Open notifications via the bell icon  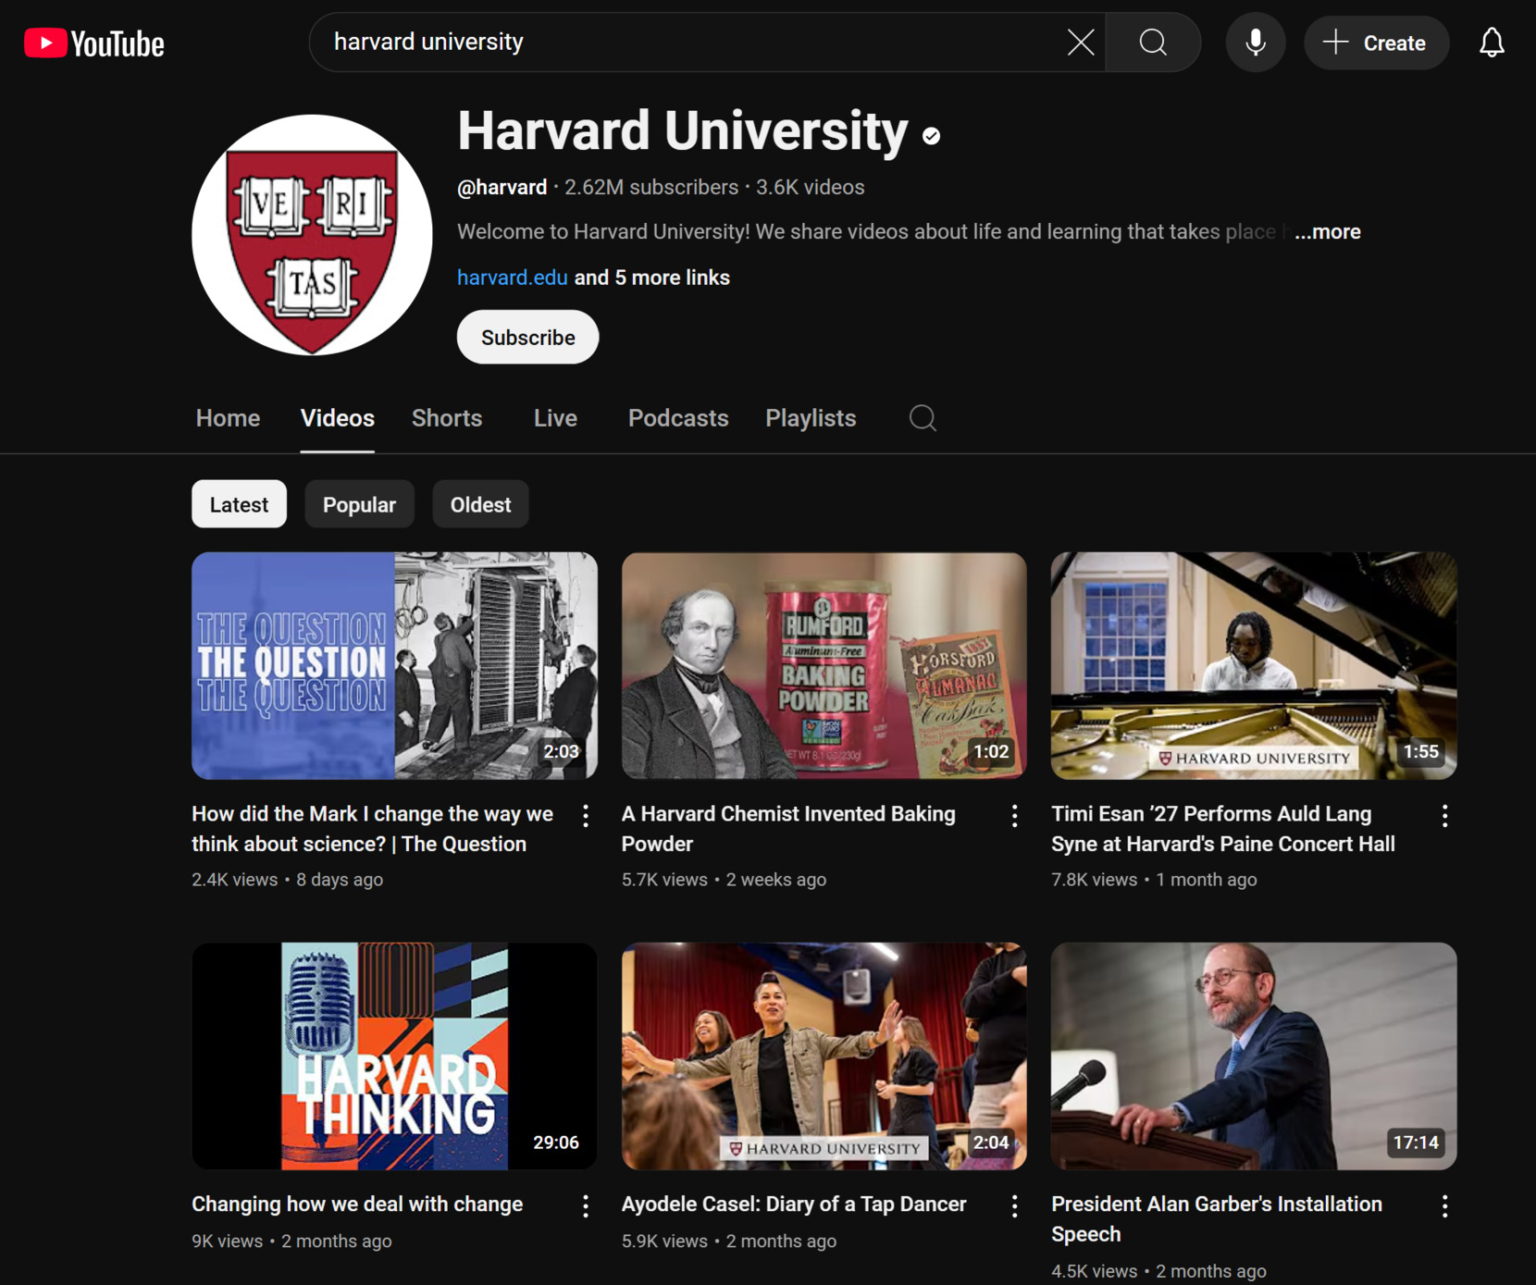1491,42
